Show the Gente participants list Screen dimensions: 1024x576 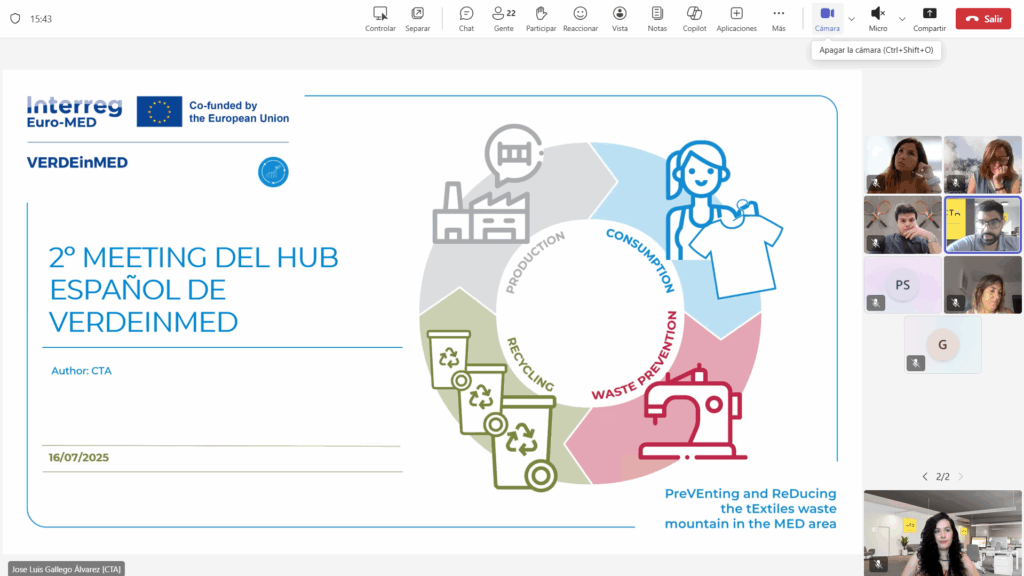504,19
